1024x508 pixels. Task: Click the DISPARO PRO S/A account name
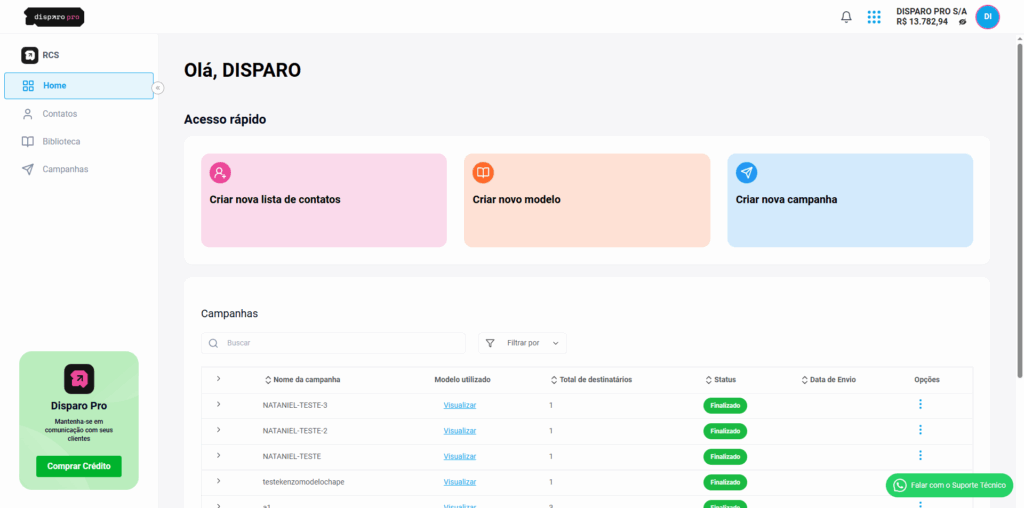pyautogui.click(x=931, y=11)
